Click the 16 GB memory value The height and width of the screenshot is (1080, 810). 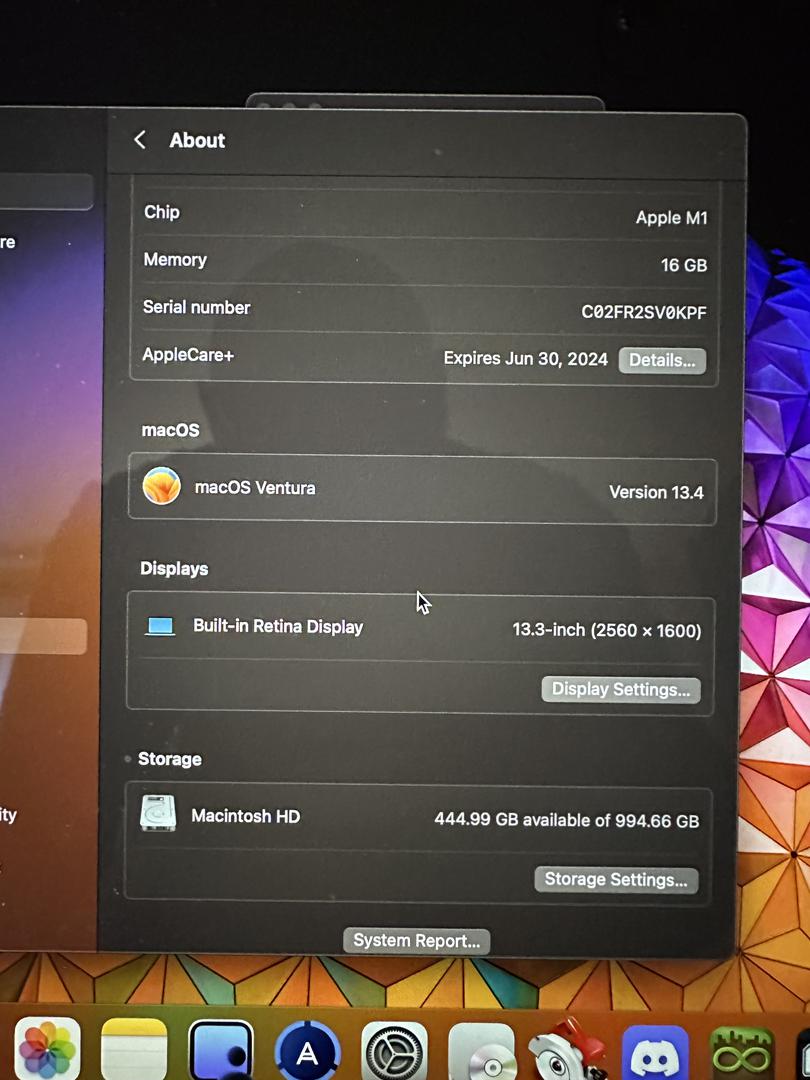[684, 265]
